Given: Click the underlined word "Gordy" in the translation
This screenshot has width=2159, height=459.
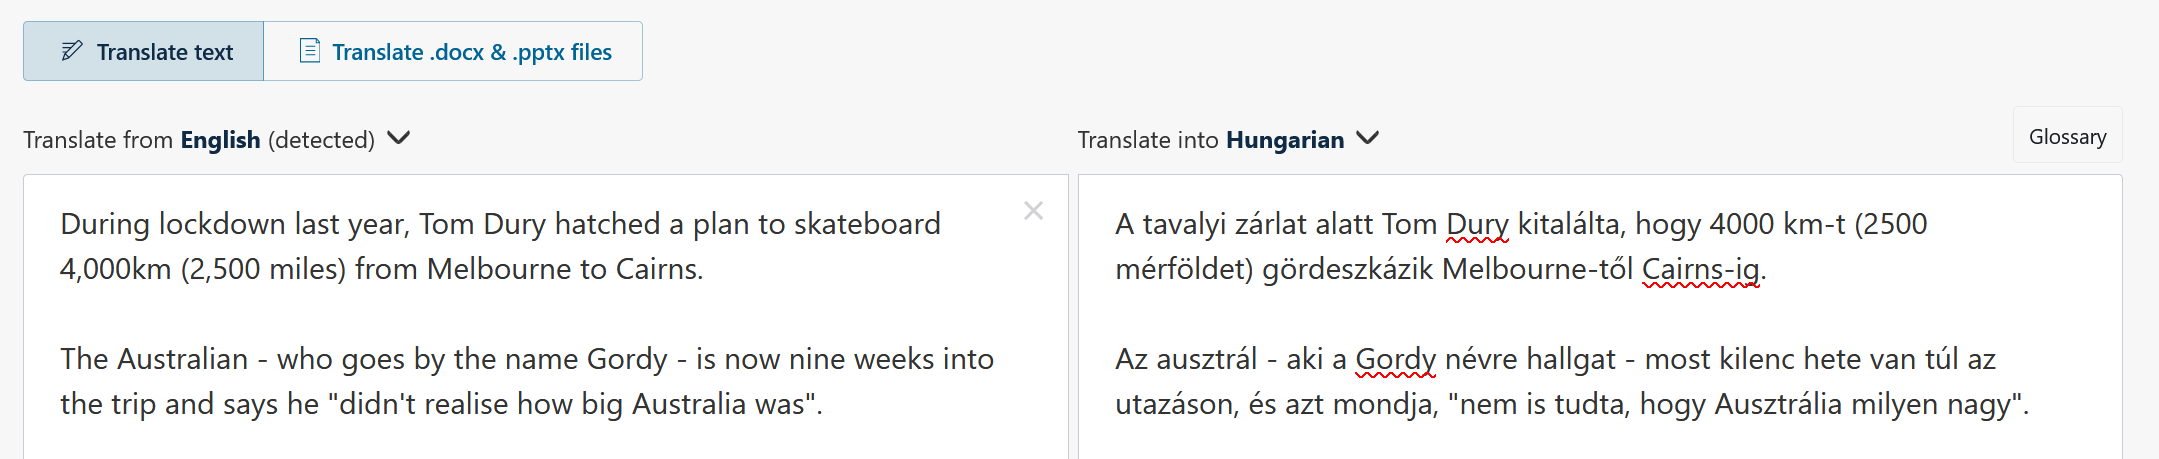Looking at the screenshot, I should click(x=1395, y=359).
